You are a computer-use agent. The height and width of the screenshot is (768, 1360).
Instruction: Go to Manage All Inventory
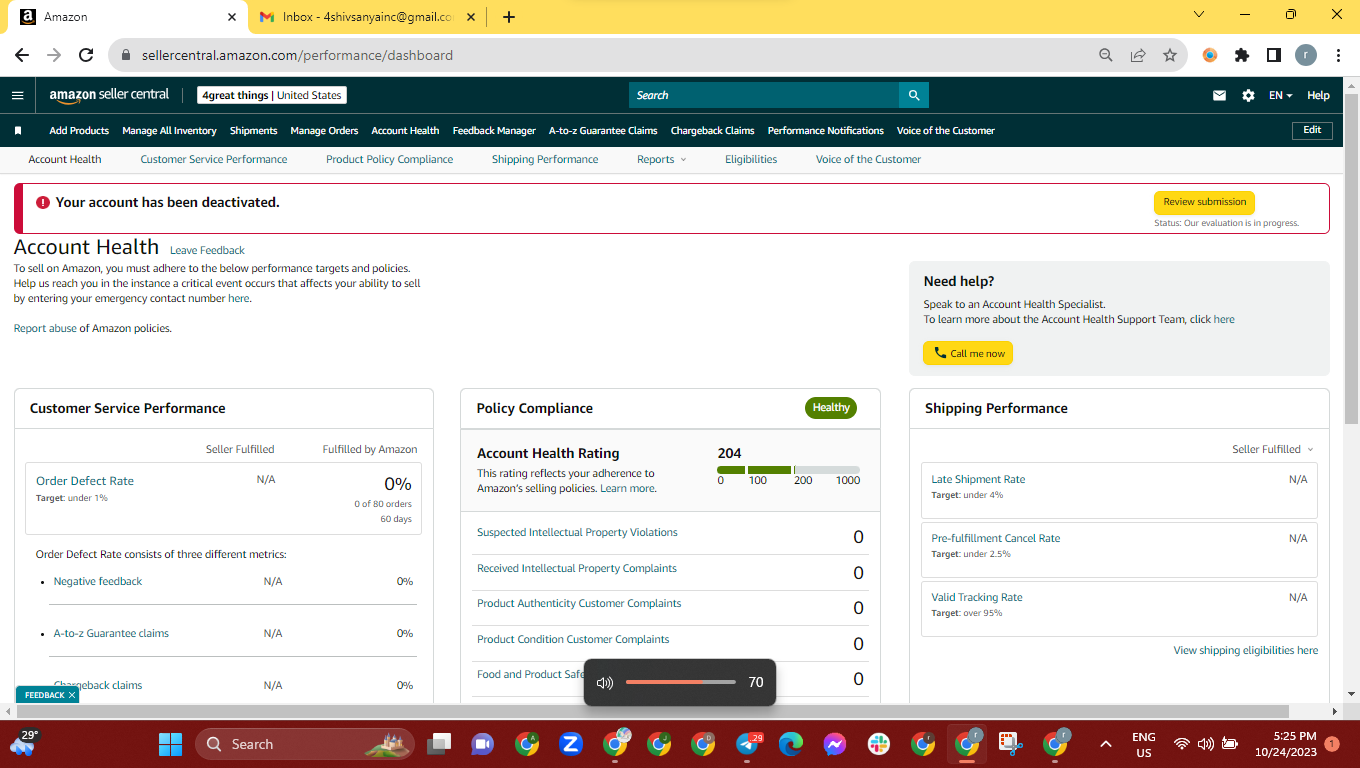coord(169,130)
